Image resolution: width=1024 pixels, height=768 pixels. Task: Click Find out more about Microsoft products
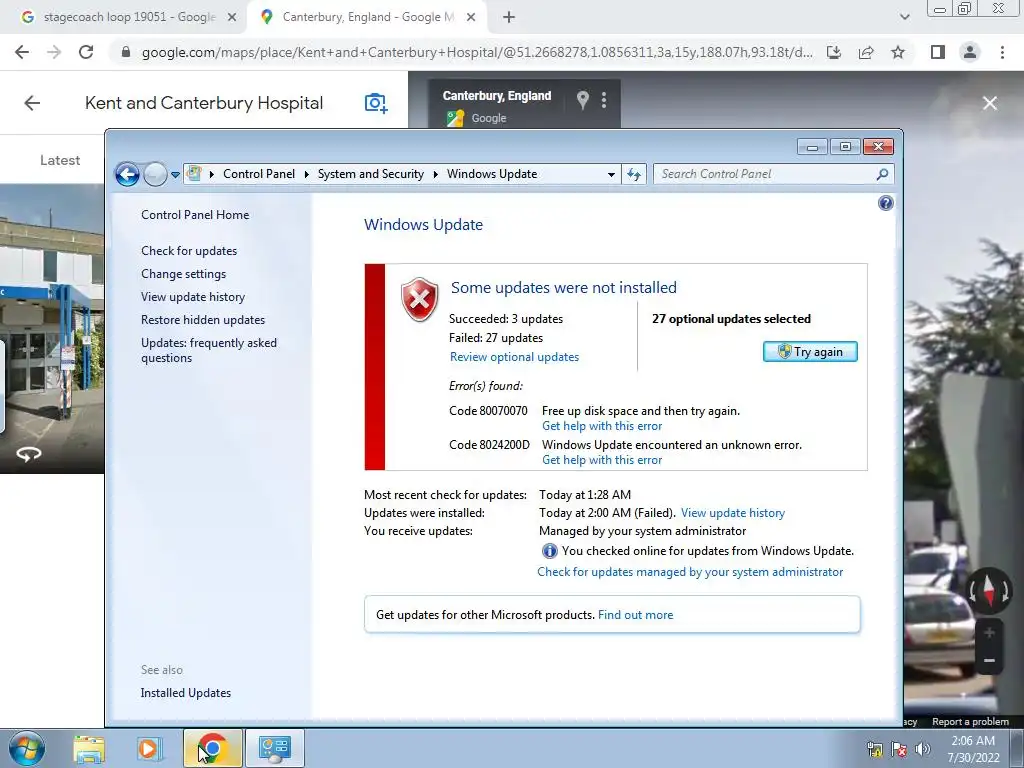click(x=635, y=615)
